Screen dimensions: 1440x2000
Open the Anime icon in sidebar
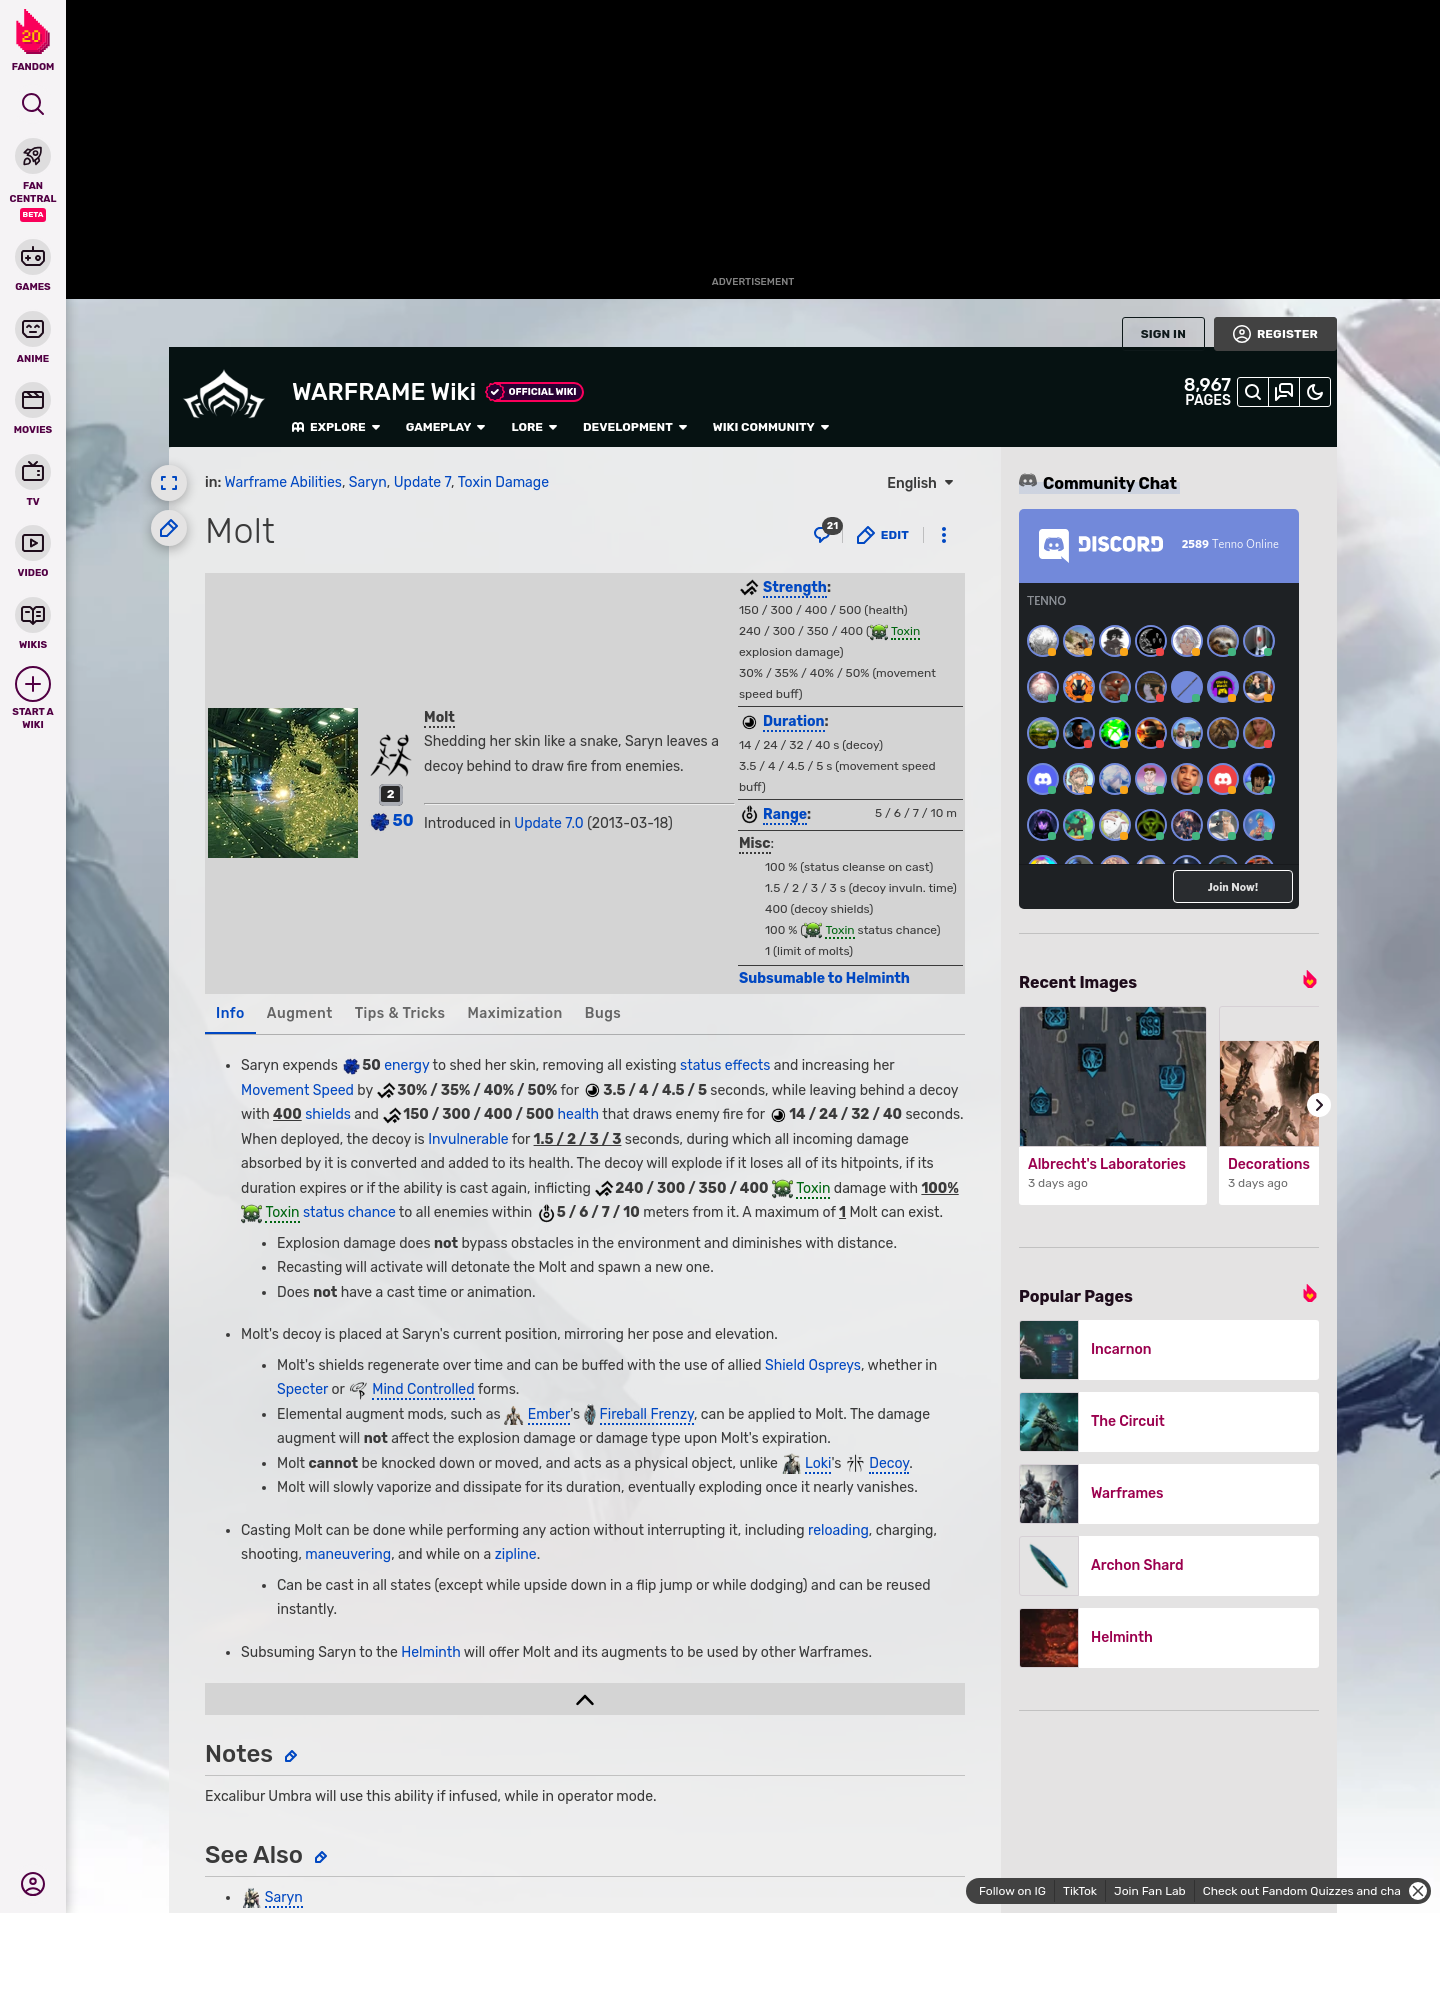[x=33, y=329]
